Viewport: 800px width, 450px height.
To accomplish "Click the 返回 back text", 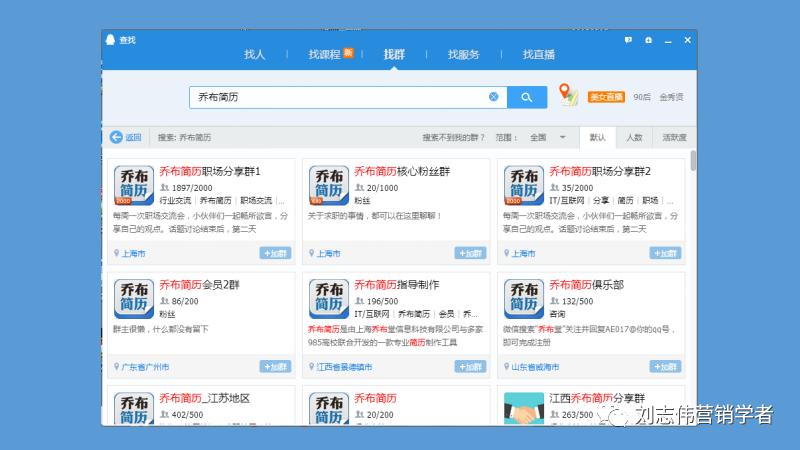I will pyautogui.click(x=133, y=137).
